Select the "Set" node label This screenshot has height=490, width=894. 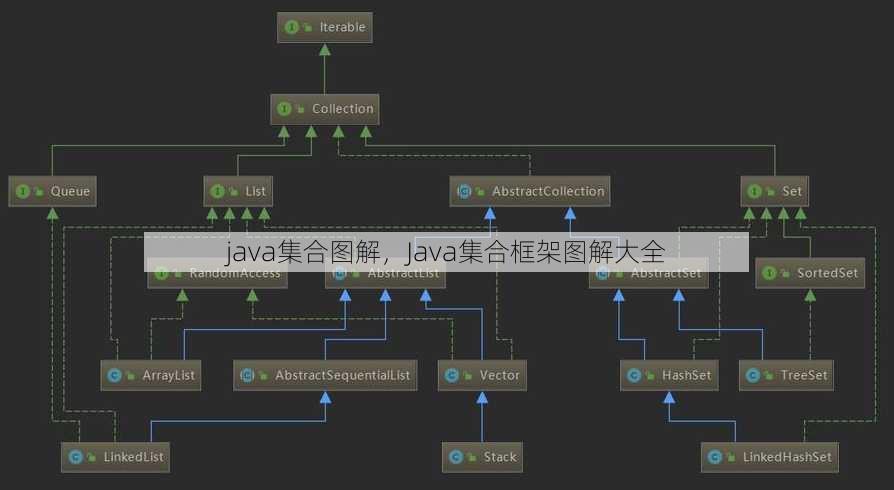click(792, 191)
